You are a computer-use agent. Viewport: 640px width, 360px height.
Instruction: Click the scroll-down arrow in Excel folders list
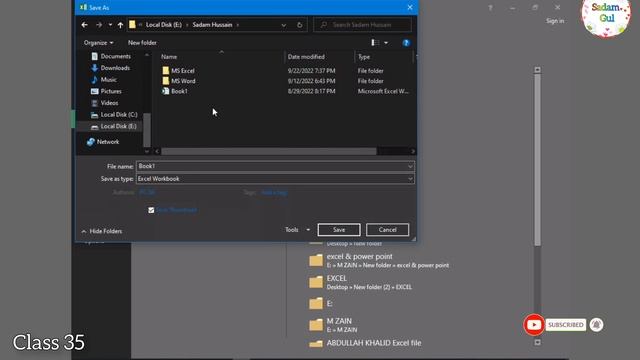(x=538, y=342)
